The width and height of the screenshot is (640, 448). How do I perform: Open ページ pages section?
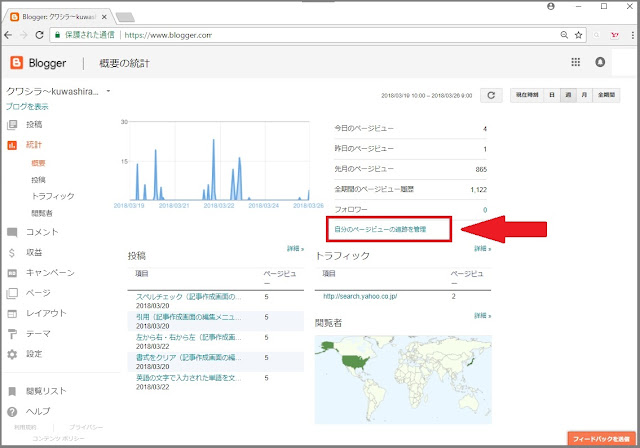pos(38,293)
